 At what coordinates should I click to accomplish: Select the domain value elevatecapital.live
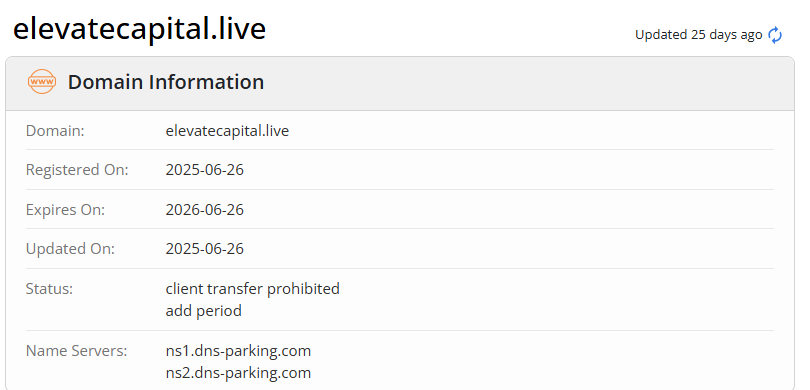tap(227, 131)
